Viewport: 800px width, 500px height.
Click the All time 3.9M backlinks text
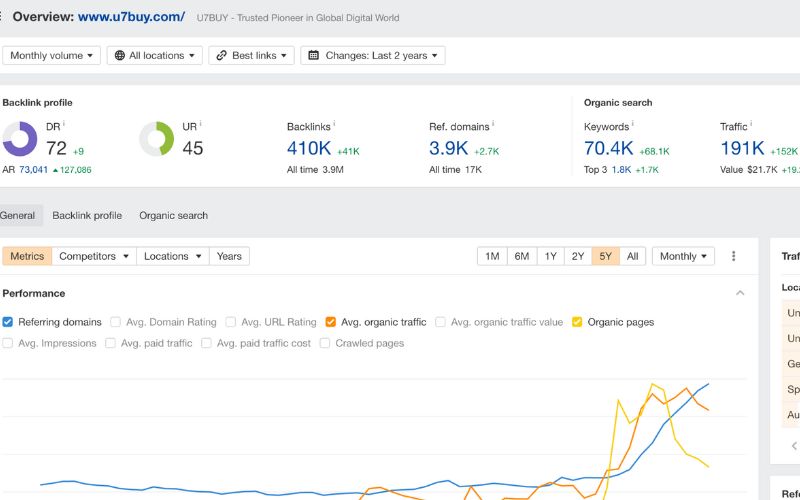coord(315,169)
